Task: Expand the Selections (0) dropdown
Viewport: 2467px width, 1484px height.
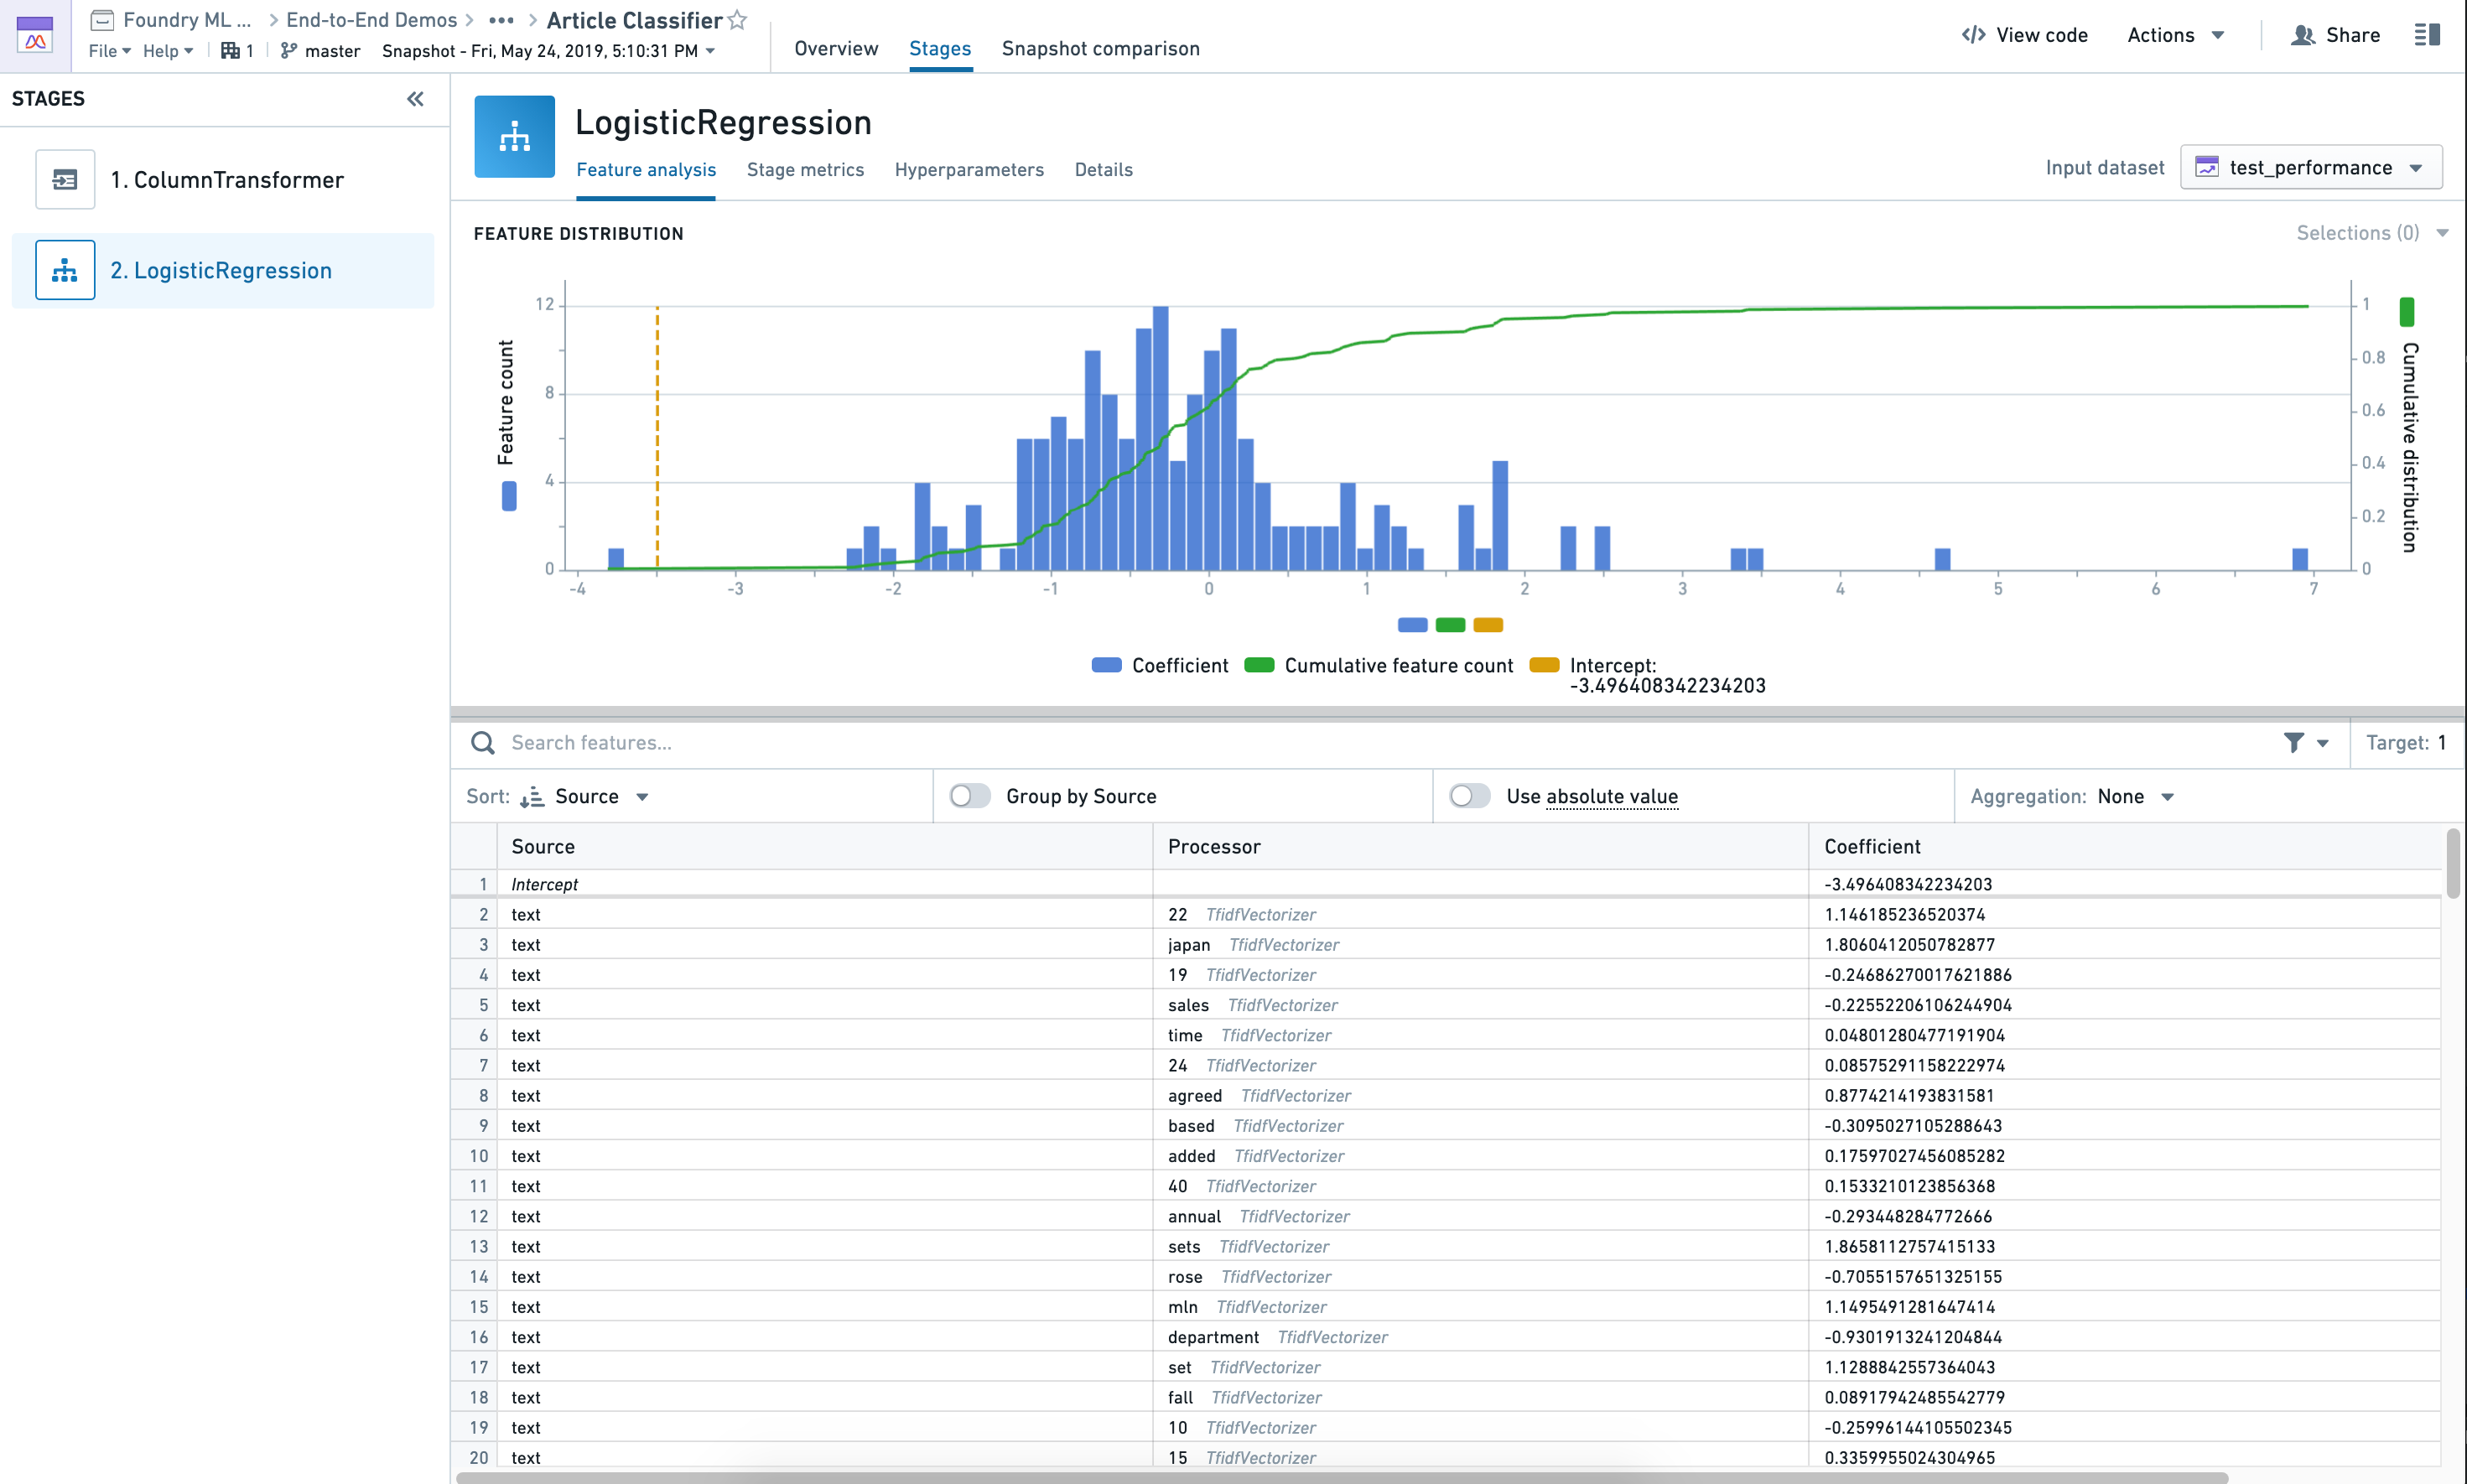Action: (x=2371, y=233)
